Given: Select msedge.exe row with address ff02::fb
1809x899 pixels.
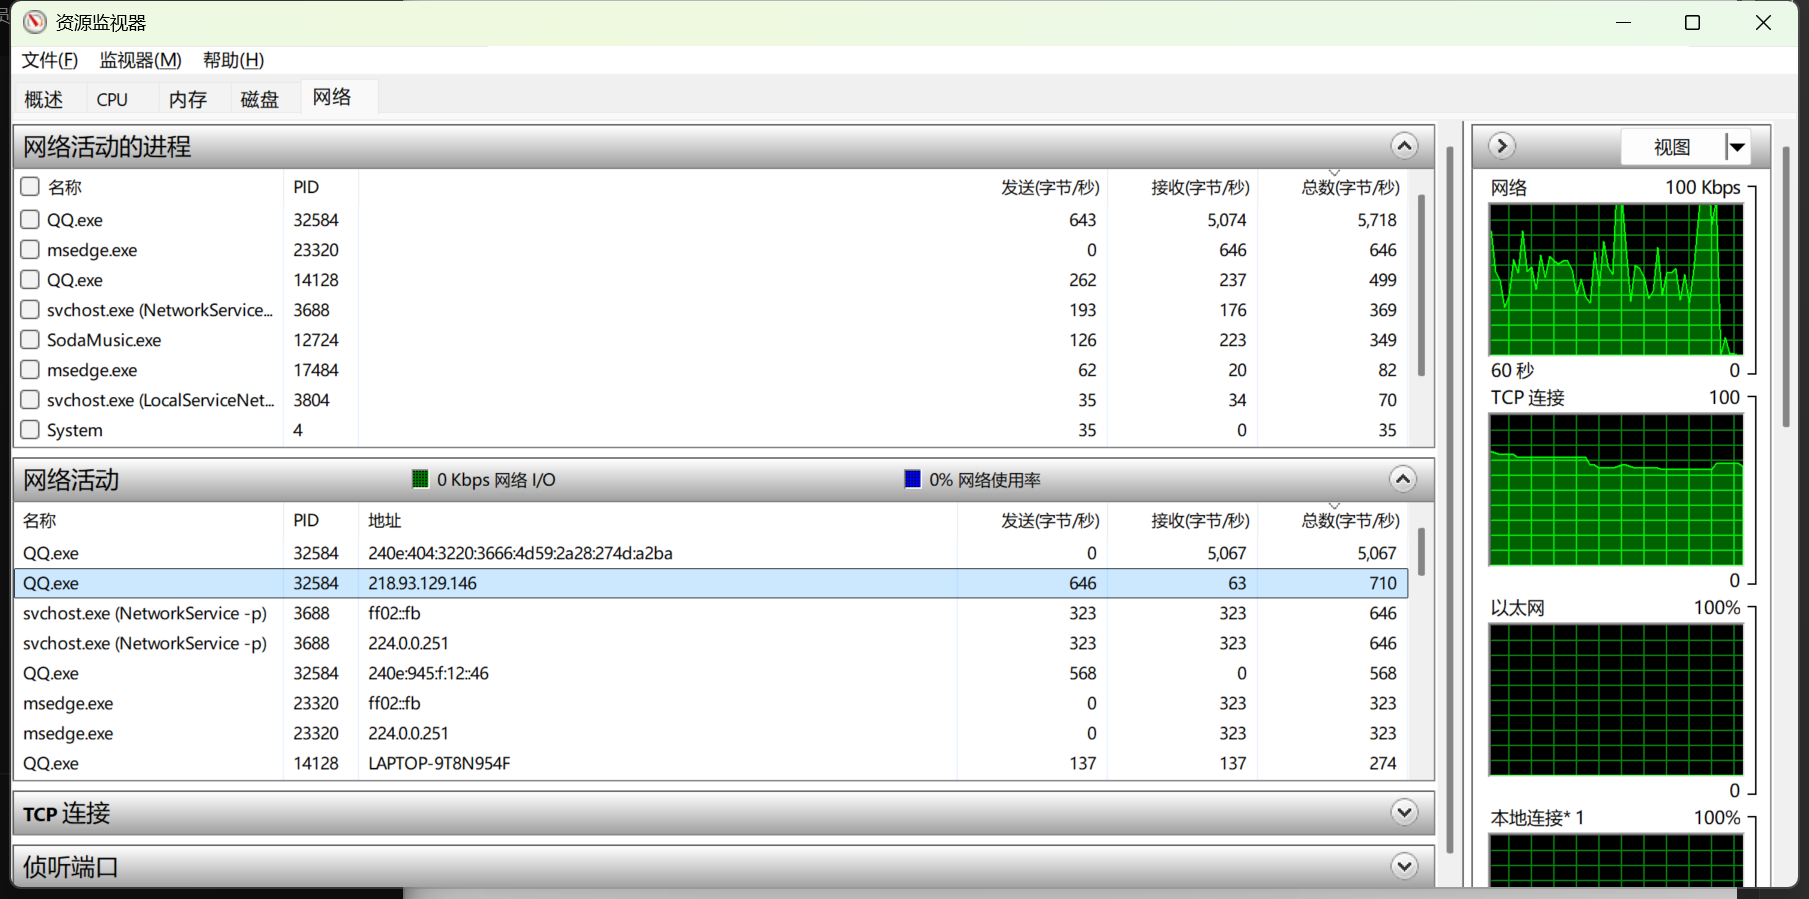Looking at the screenshot, I should click(x=711, y=703).
